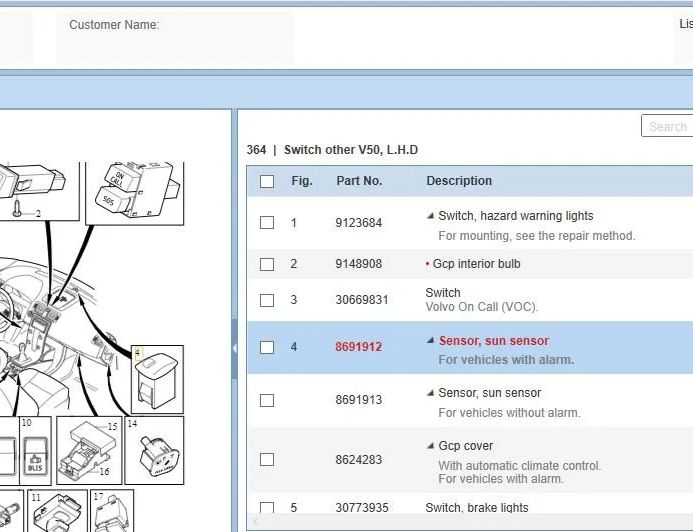The height and width of the screenshot is (532, 693).
Task: Click the BLIS switch figure 10
Action: coord(34,452)
